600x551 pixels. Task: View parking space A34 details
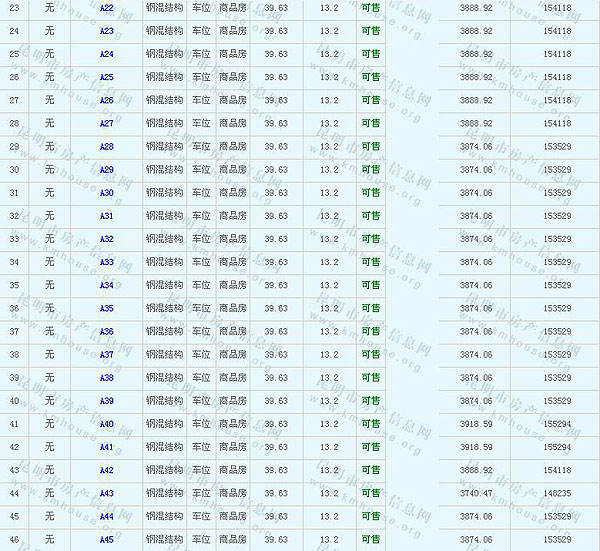[107, 285]
